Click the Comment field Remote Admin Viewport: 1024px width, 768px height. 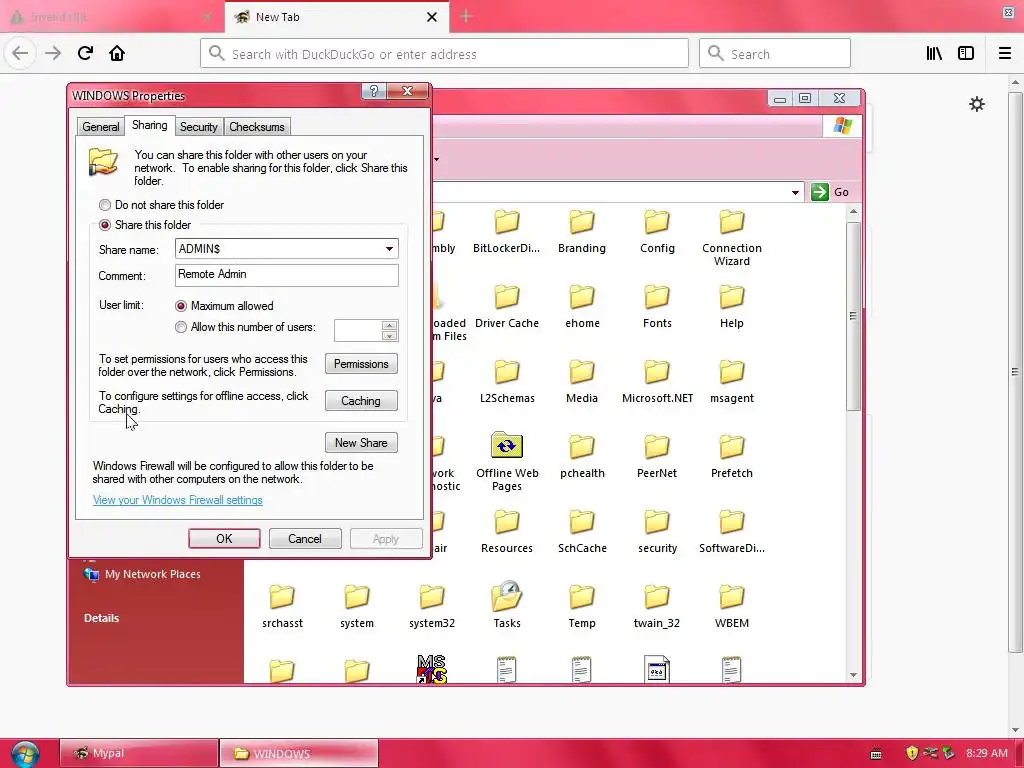(287, 275)
